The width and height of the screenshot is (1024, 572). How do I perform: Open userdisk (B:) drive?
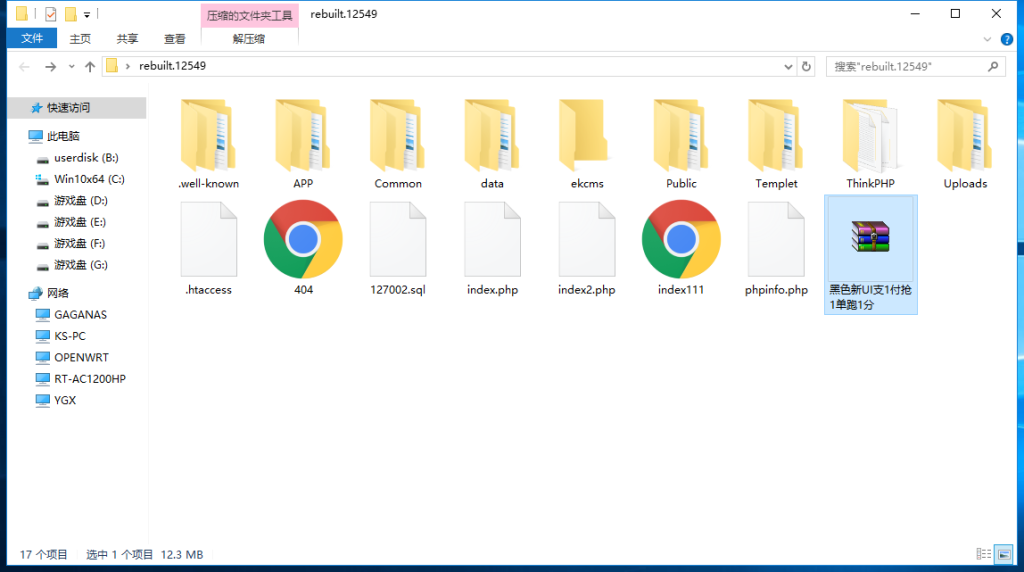(86, 157)
